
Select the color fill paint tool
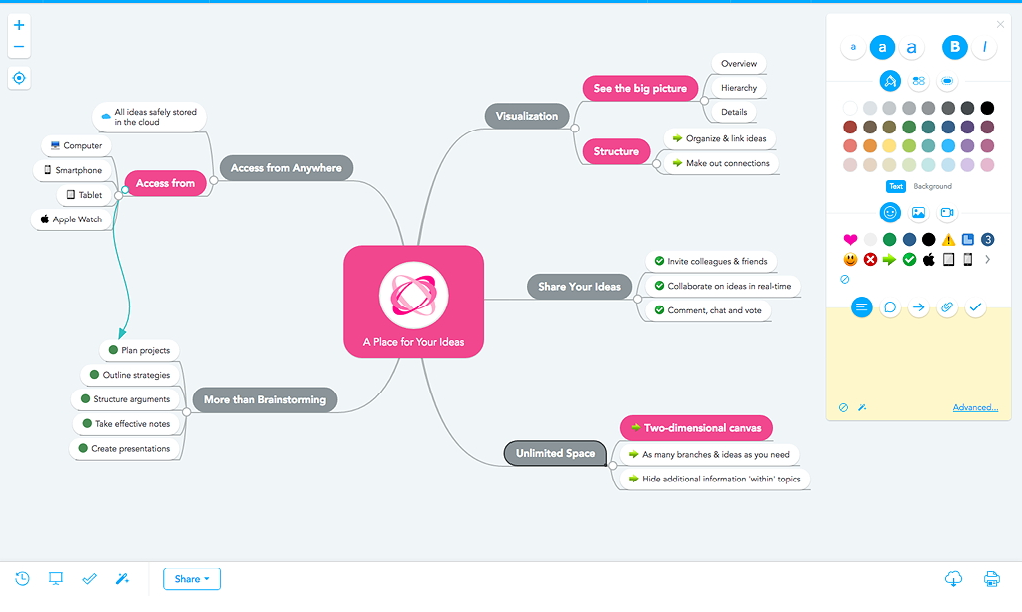890,81
